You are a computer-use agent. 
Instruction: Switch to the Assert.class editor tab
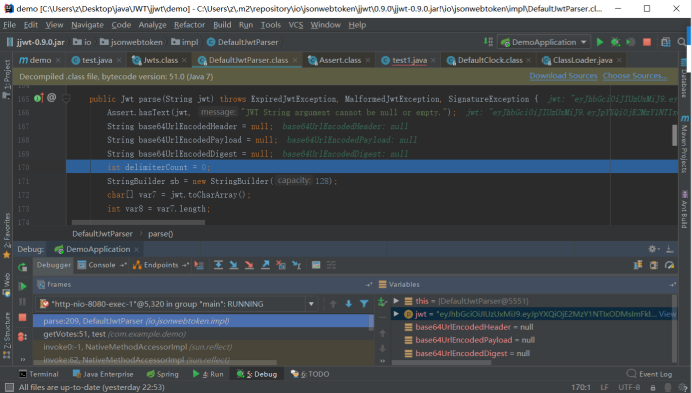(x=339, y=60)
